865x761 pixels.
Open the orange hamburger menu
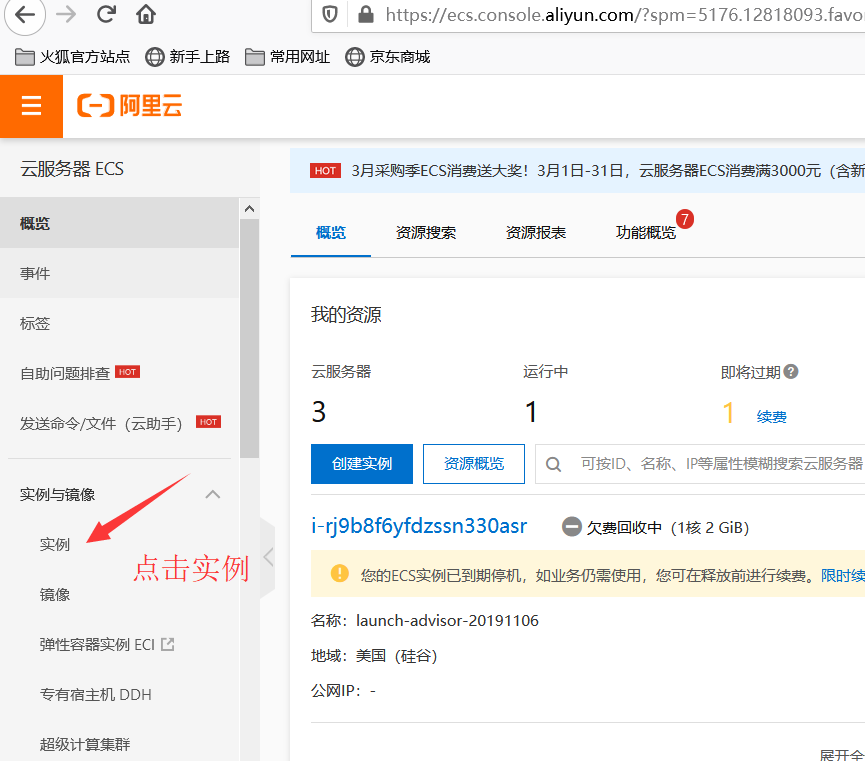31,106
